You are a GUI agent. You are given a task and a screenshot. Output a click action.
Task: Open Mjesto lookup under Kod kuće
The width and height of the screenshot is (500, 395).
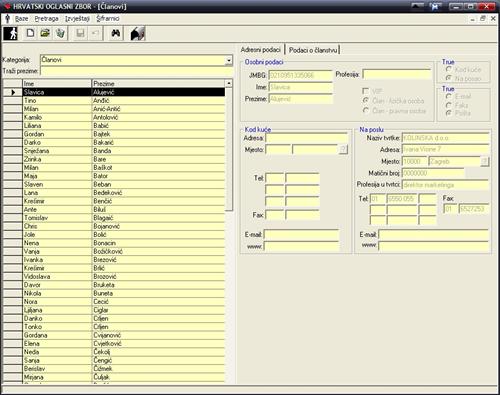coord(343,149)
